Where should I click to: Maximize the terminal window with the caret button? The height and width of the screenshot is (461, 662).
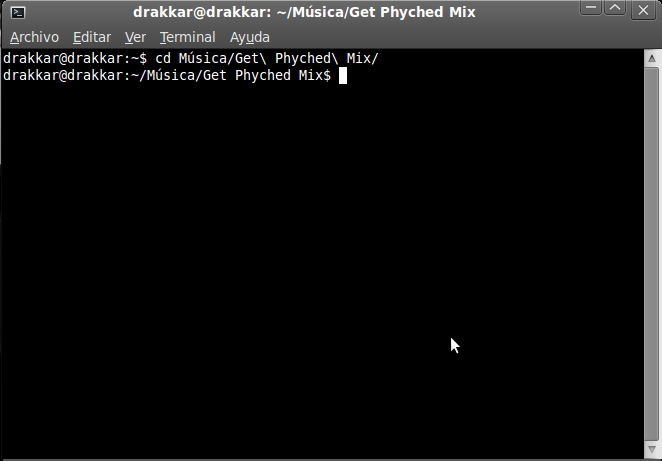point(615,8)
